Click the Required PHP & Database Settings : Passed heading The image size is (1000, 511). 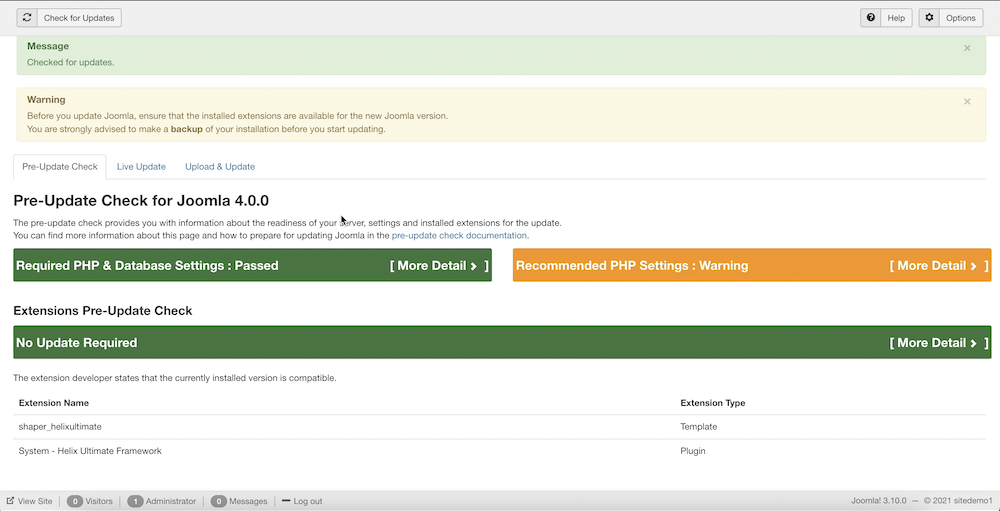click(x=147, y=265)
